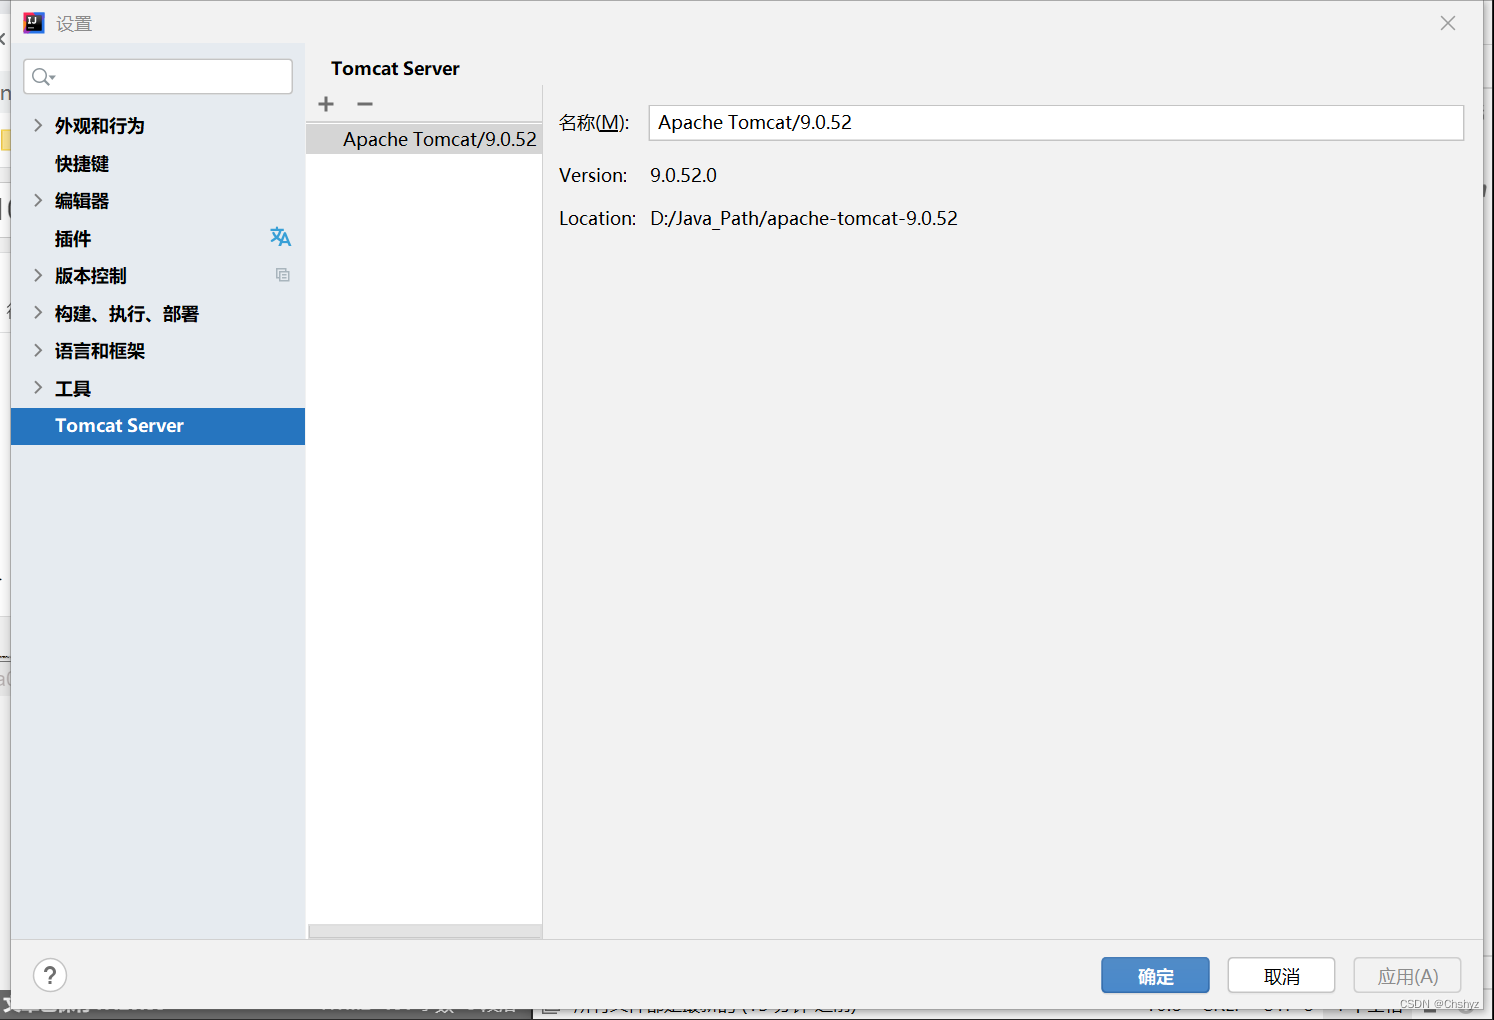Expand the 编辑器 settings group
The image size is (1494, 1020).
[38, 200]
